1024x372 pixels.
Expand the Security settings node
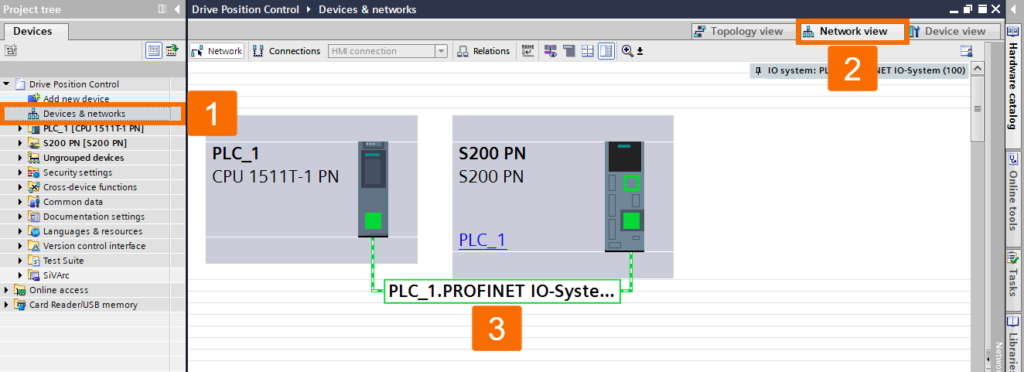point(20,172)
